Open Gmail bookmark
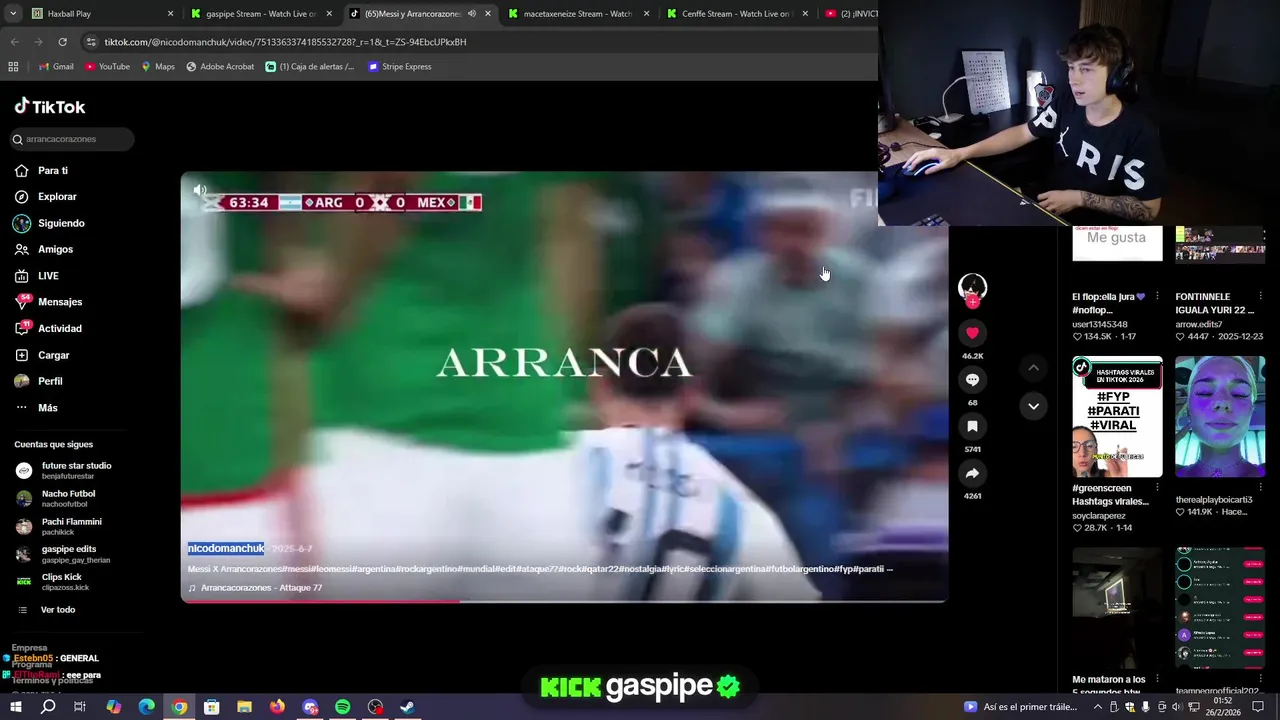This screenshot has height=720, width=1280. click(x=56, y=67)
